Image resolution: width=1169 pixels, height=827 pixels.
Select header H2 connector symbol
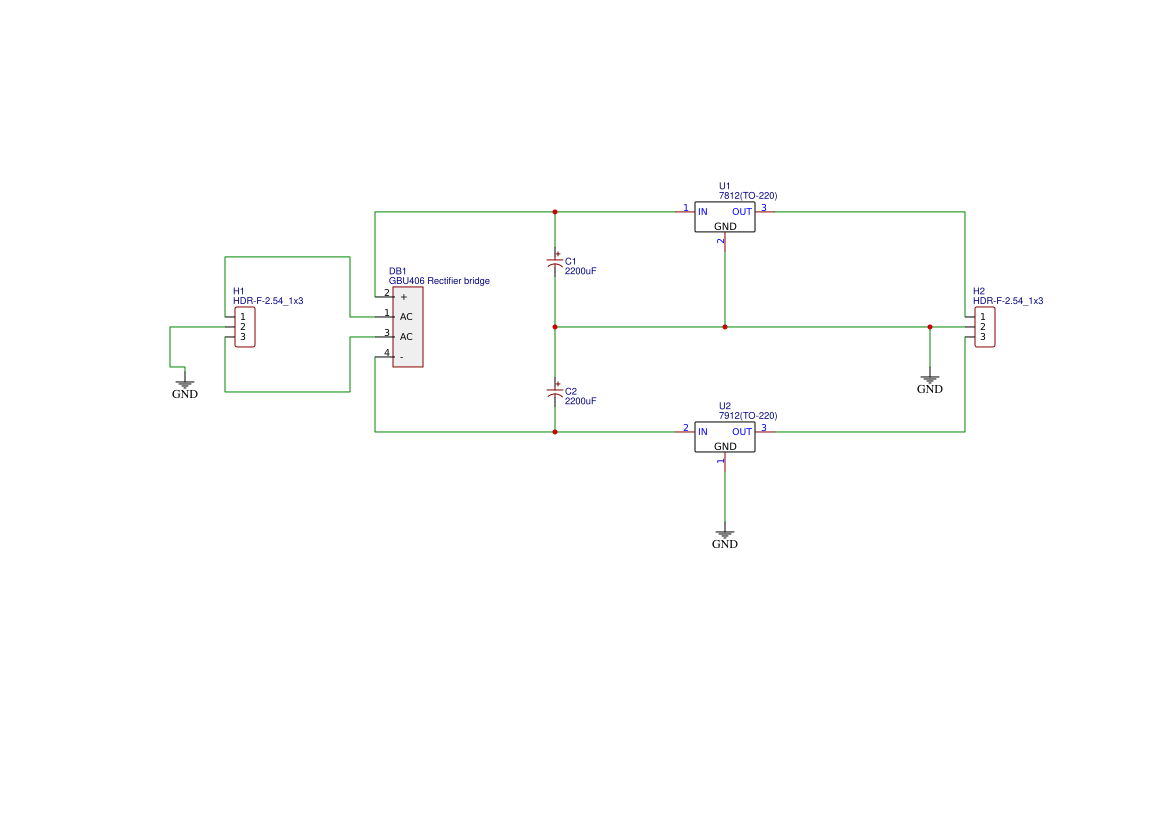pyautogui.click(x=985, y=327)
